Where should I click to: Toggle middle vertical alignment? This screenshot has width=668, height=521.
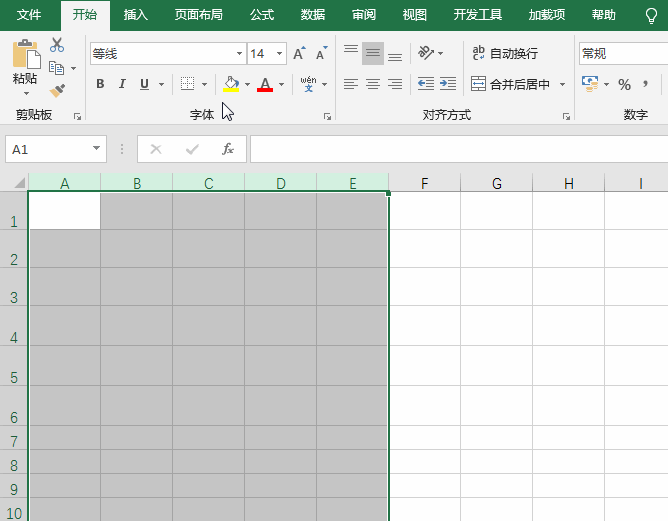tap(373, 53)
